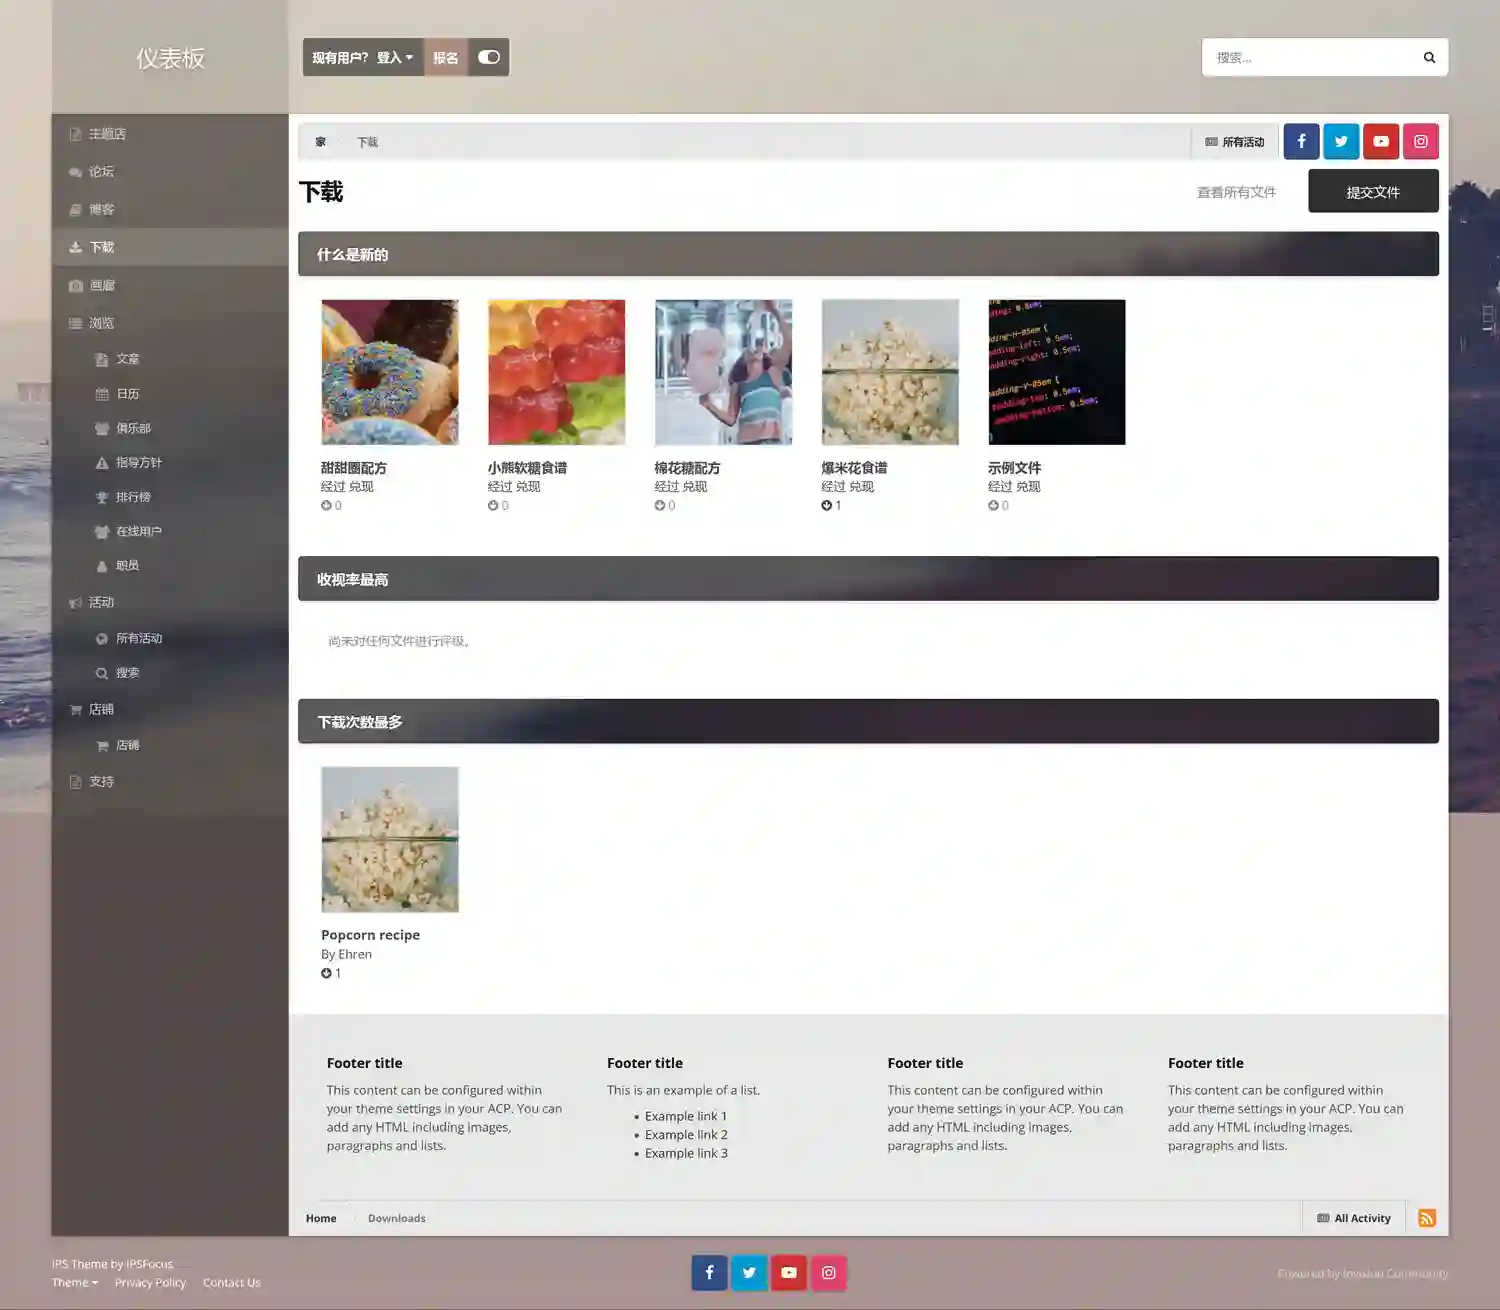Open the cotton candy recipe thumbnail

(x=723, y=372)
